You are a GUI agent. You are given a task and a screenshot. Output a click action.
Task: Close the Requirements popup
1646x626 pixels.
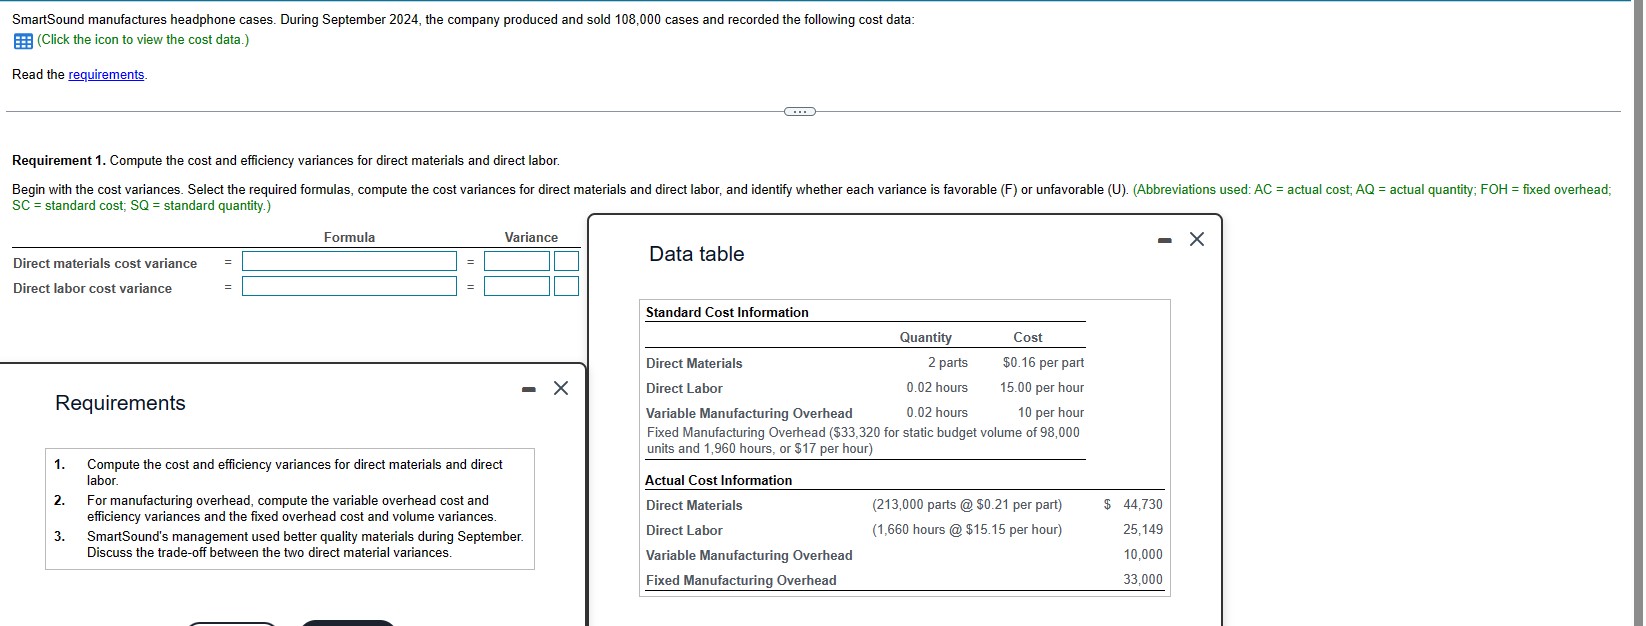(561, 388)
